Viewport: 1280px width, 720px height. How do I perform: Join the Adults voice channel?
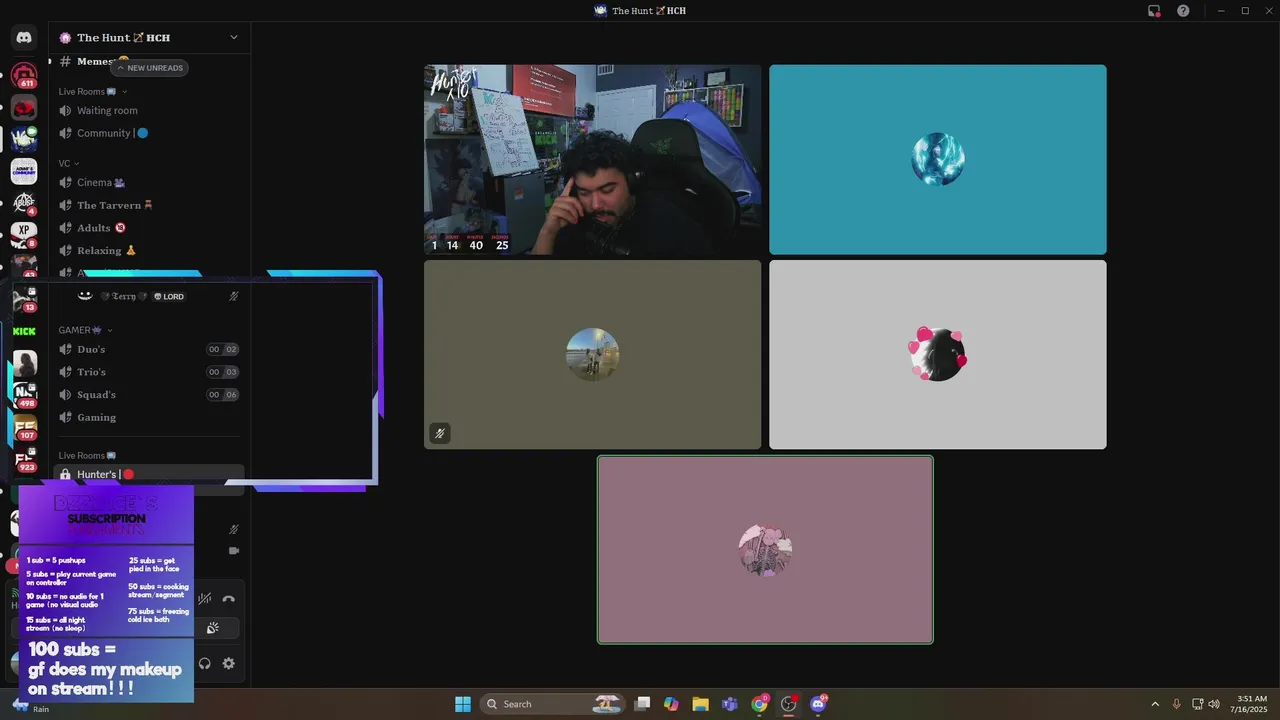click(148, 228)
